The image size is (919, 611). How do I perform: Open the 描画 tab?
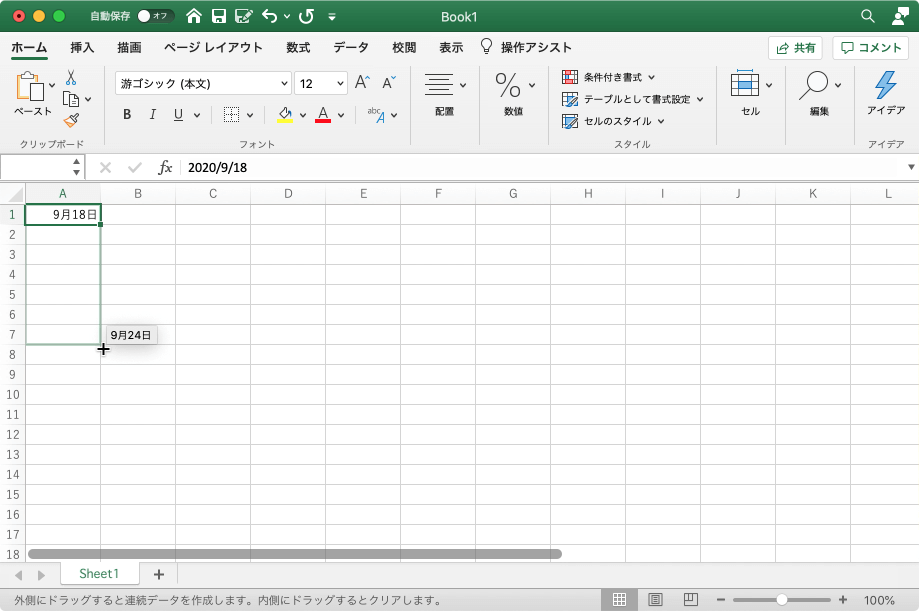point(129,47)
